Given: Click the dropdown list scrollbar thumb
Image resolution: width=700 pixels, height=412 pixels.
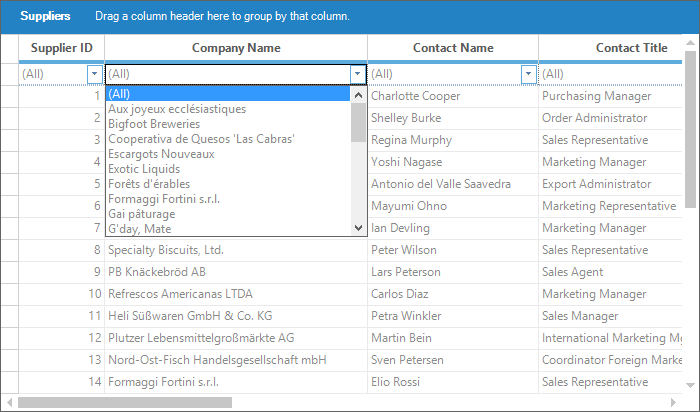Looking at the screenshot, I should pyautogui.click(x=358, y=122).
